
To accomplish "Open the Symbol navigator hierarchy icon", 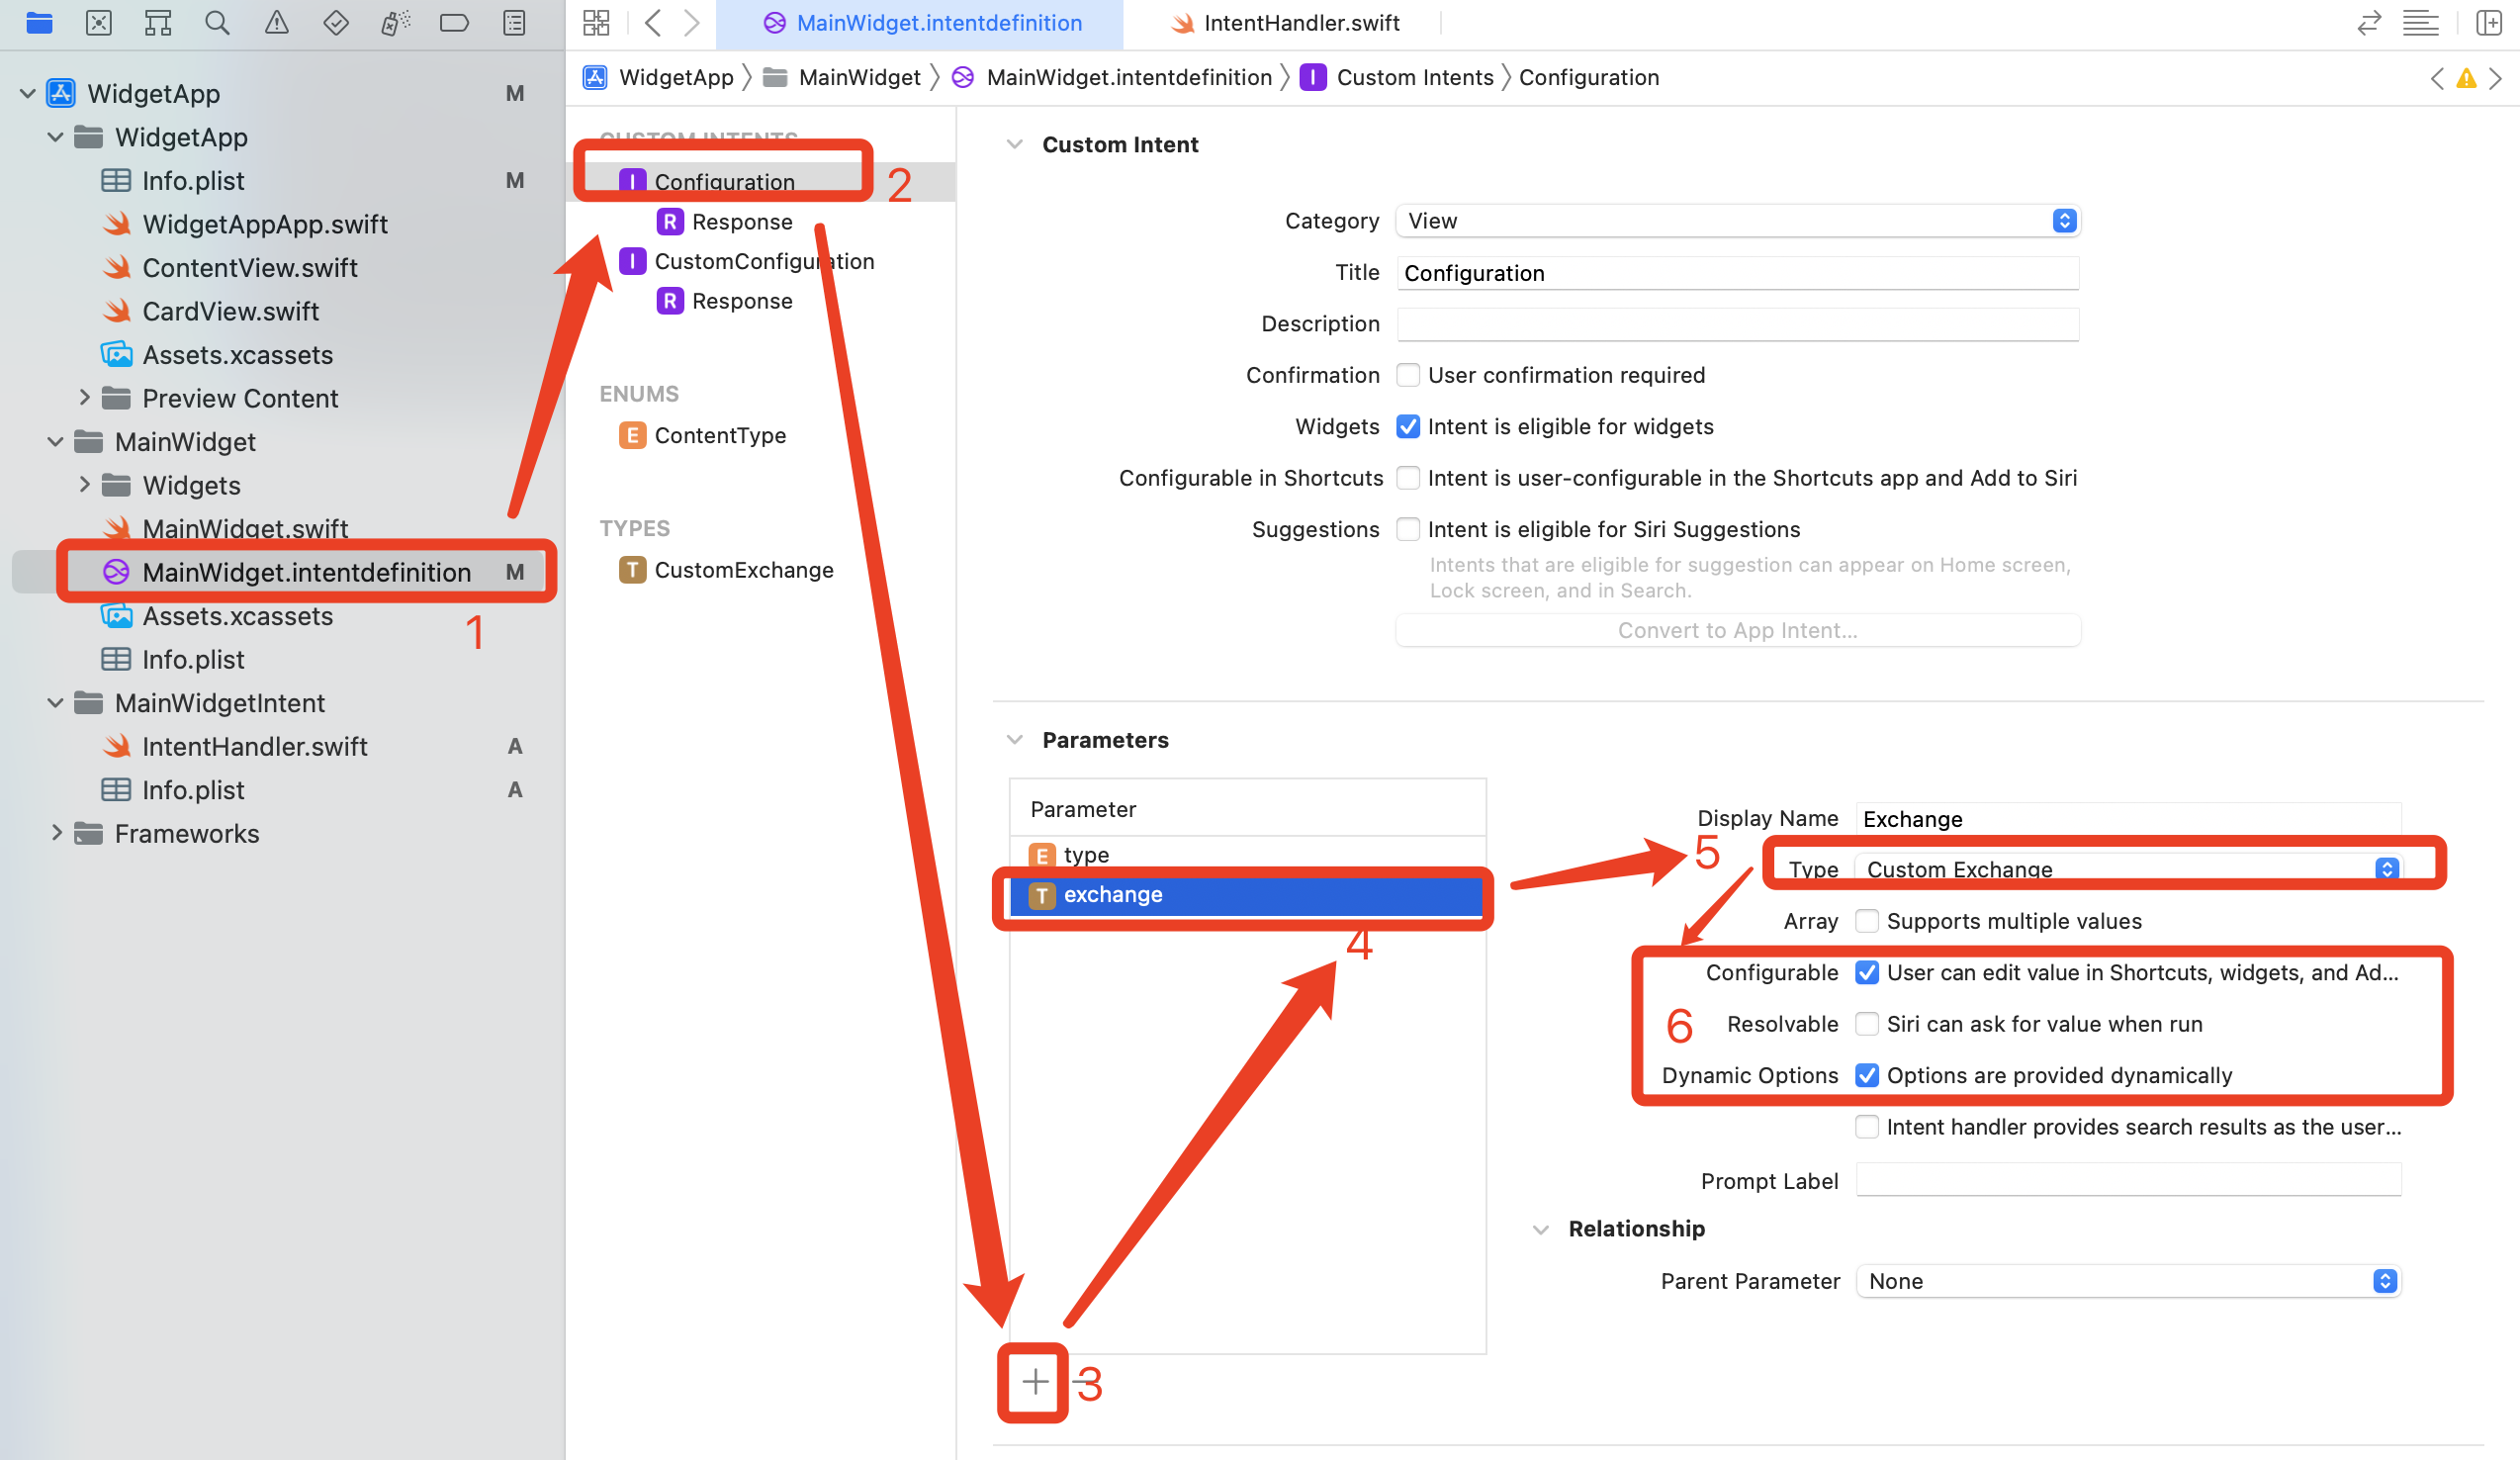I will coord(158,22).
